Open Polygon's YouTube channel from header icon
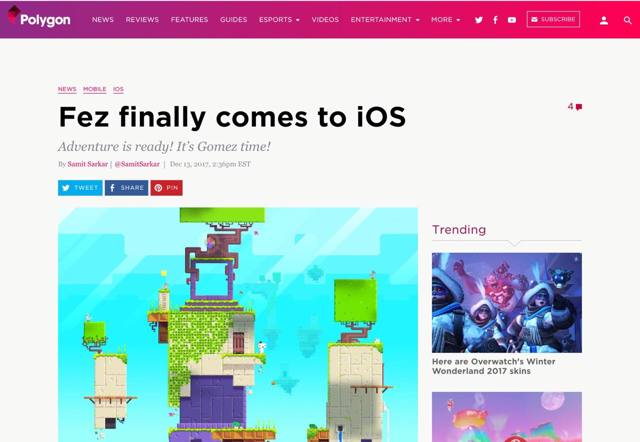Image resolution: width=640 pixels, height=442 pixels. click(x=512, y=20)
